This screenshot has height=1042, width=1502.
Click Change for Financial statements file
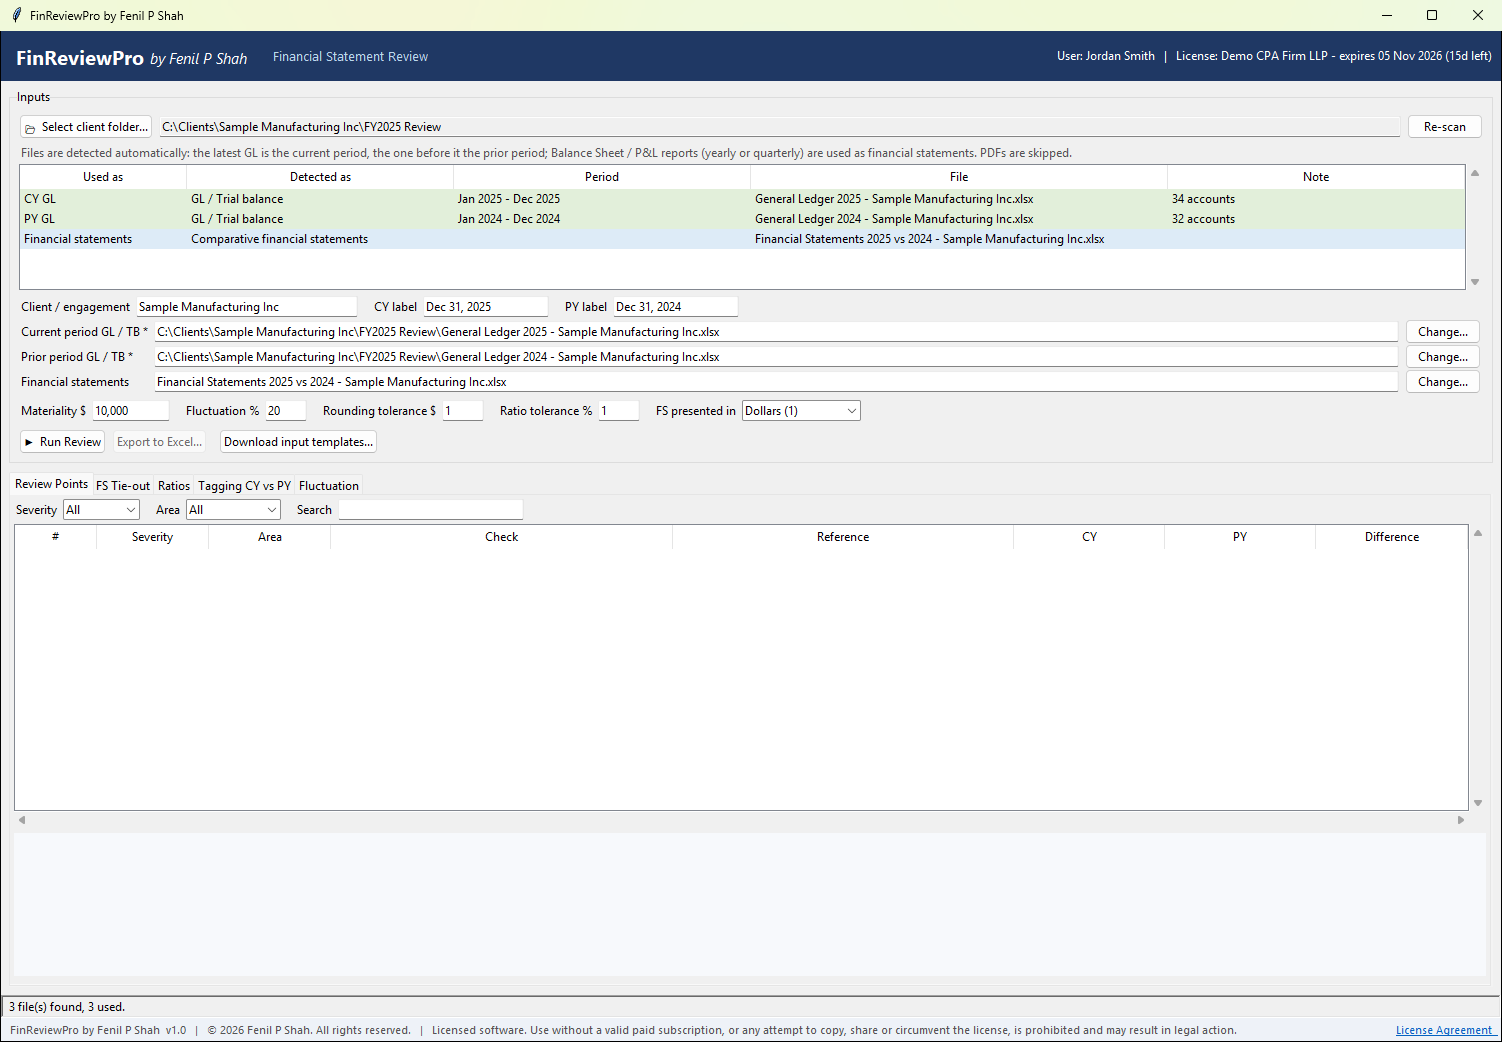pyautogui.click(x=1443, y=382)
